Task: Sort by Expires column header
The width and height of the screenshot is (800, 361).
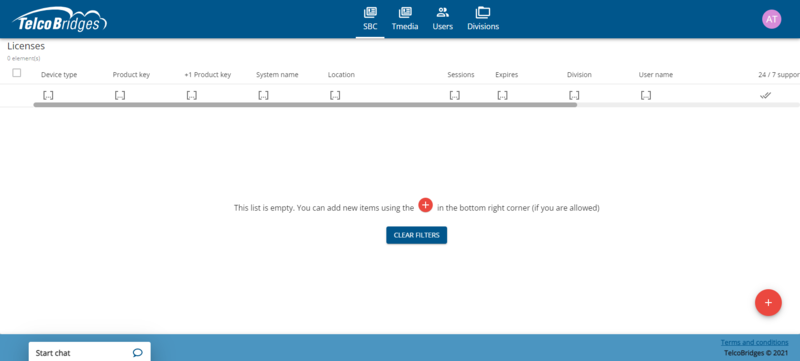Action: click(507, 74)
